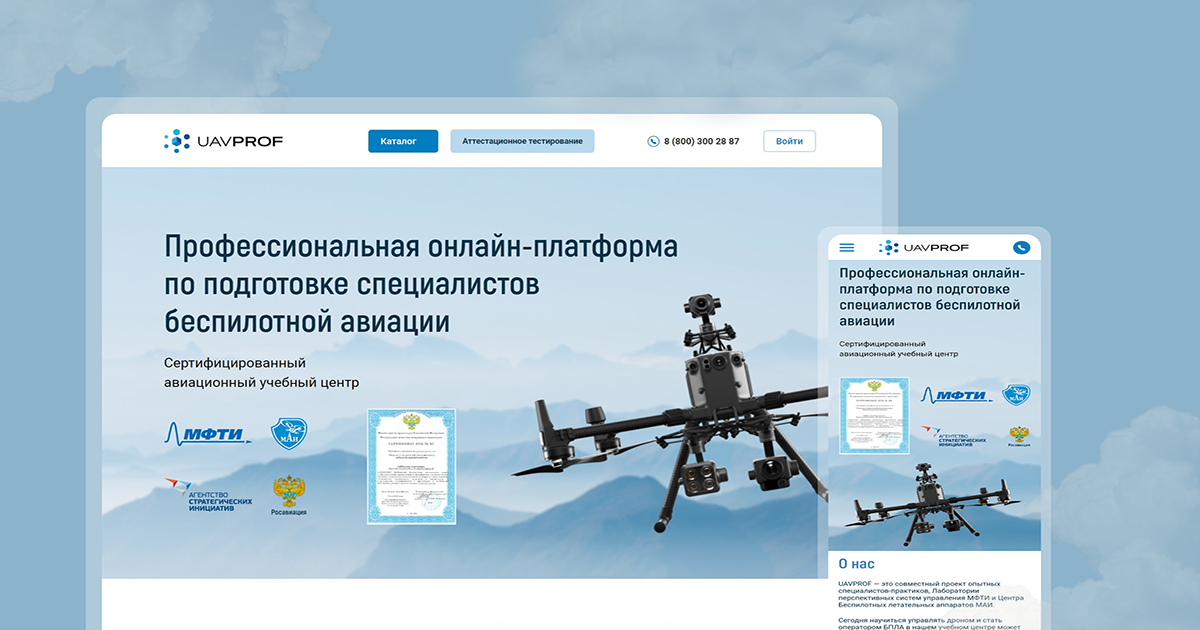Click the UAVPROF logo in mobile header
Image resolution: width=1200 pixels, height=630 pixels.
point(925,247)
